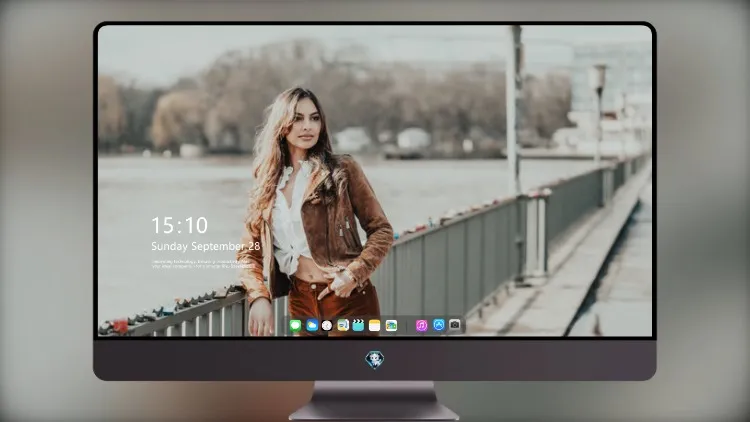Open the photo gallery dock icon
750x422 pixels.
[x=391, y=326]
